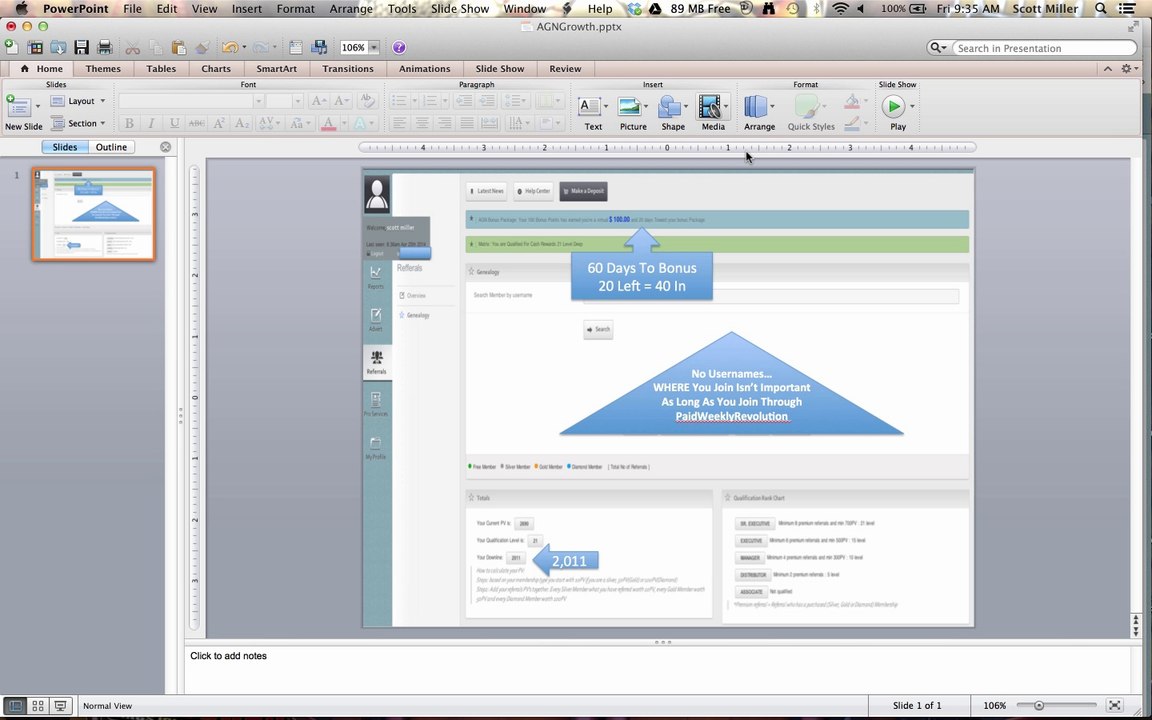Create a new presentation from toolbar

pyautogui.click(x=11, y=47)
